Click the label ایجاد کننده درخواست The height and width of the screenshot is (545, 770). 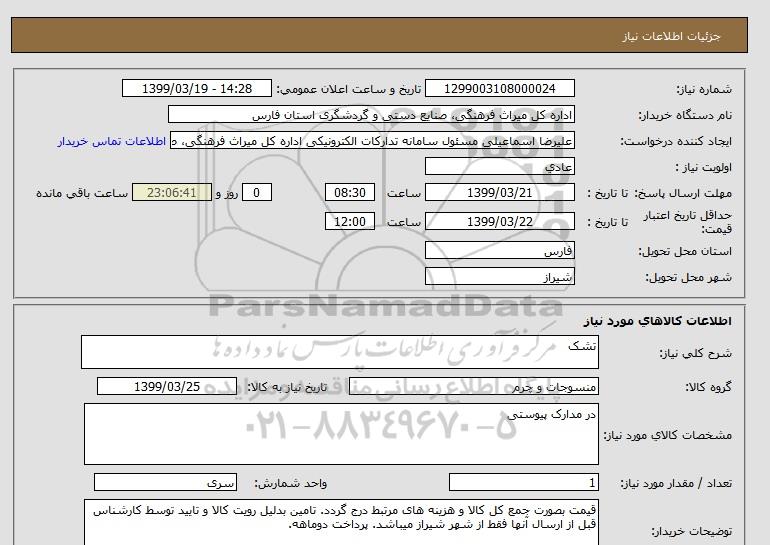676,141
